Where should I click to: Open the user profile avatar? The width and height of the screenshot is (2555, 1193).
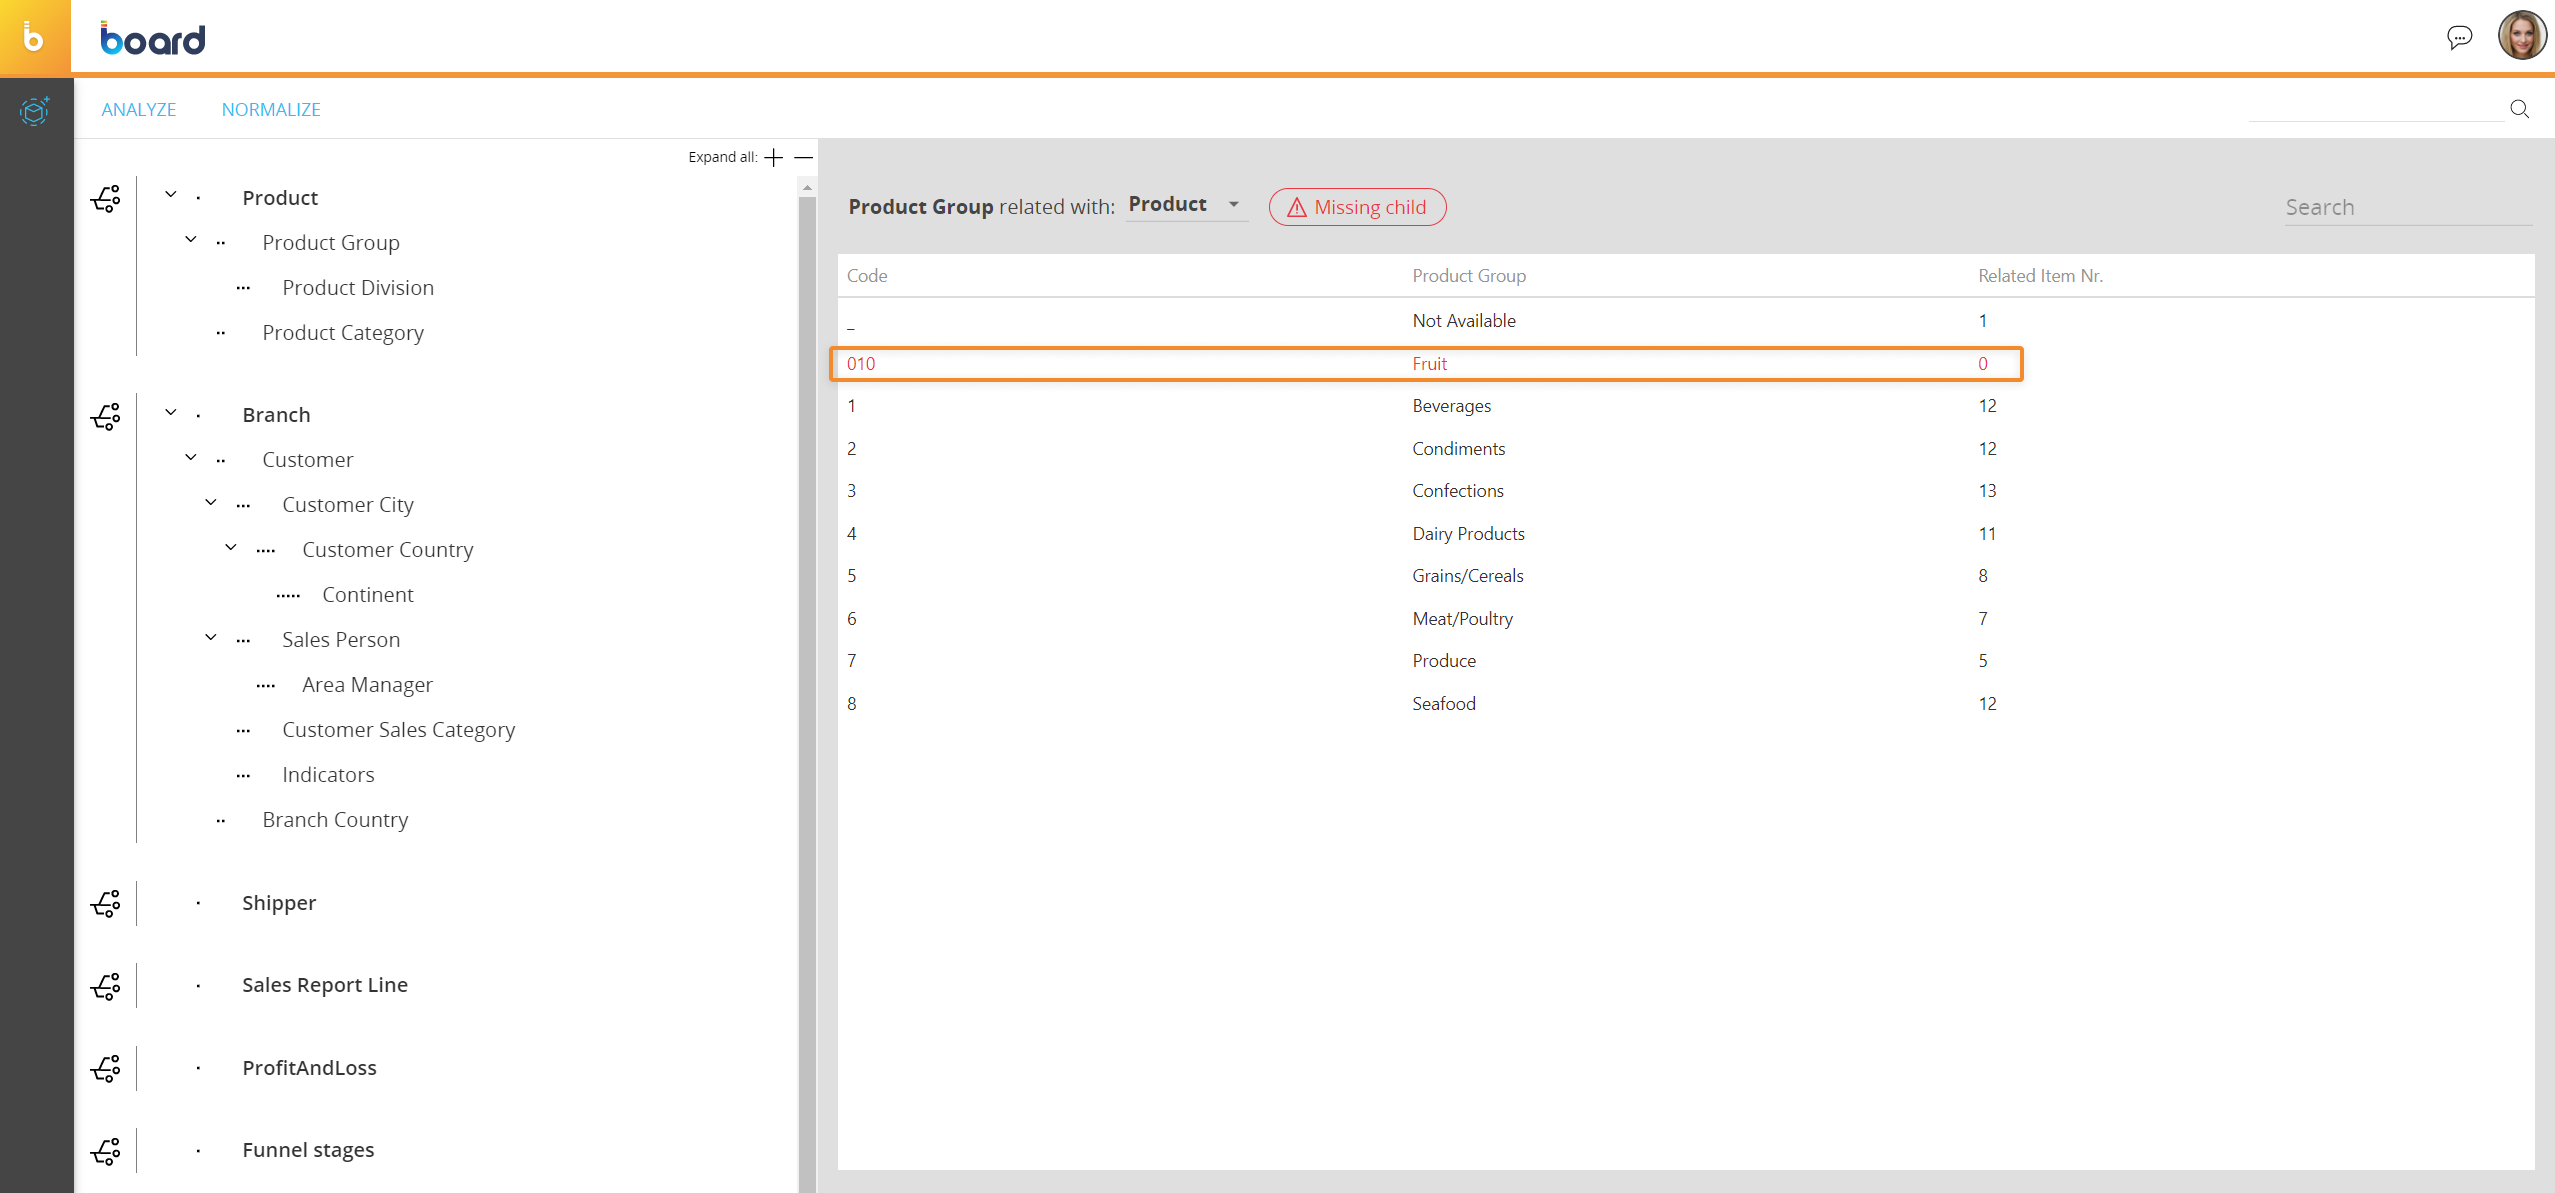click(x=2521, y=36)
